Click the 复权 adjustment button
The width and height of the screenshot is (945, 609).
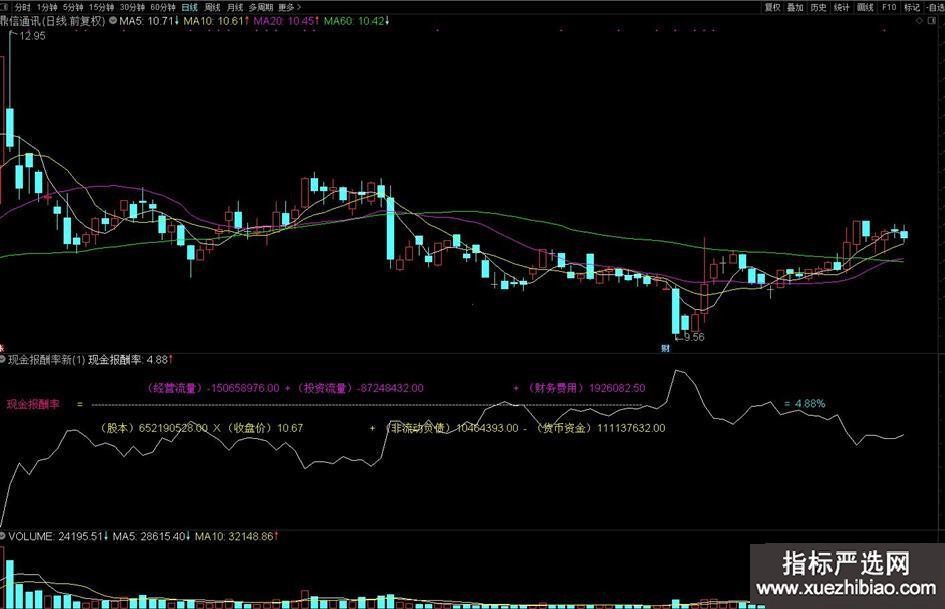click(773, 7)
